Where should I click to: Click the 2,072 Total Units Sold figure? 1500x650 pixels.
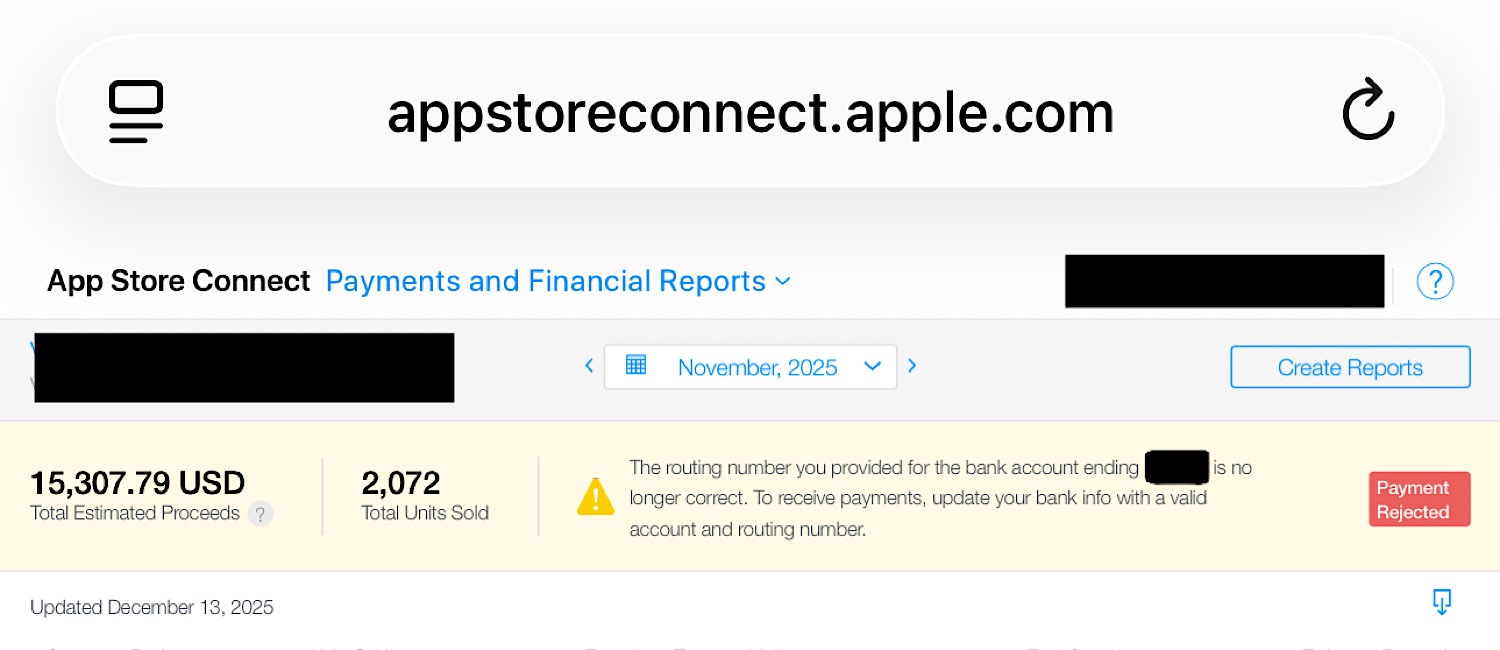(x=401, y=483)
